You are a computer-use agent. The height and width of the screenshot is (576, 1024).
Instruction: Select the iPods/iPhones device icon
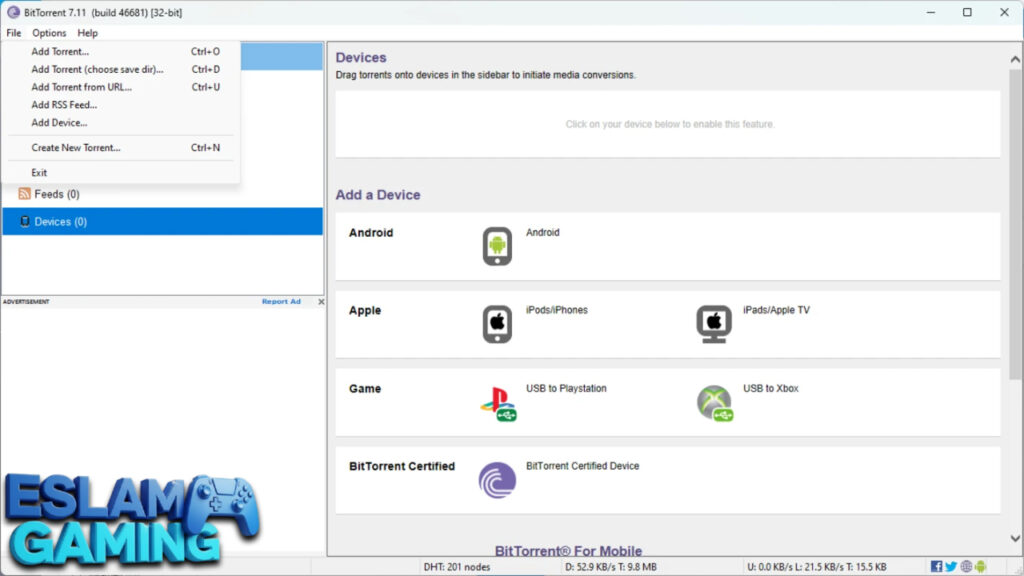click(497, 324)
